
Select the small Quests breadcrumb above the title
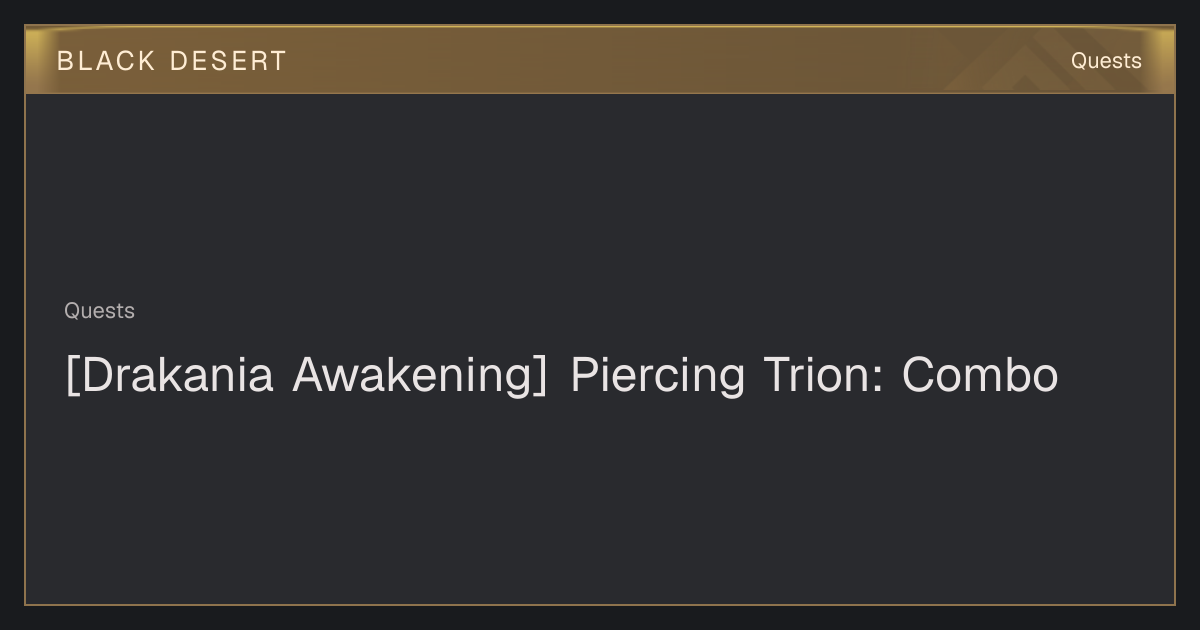click(99, 311)
